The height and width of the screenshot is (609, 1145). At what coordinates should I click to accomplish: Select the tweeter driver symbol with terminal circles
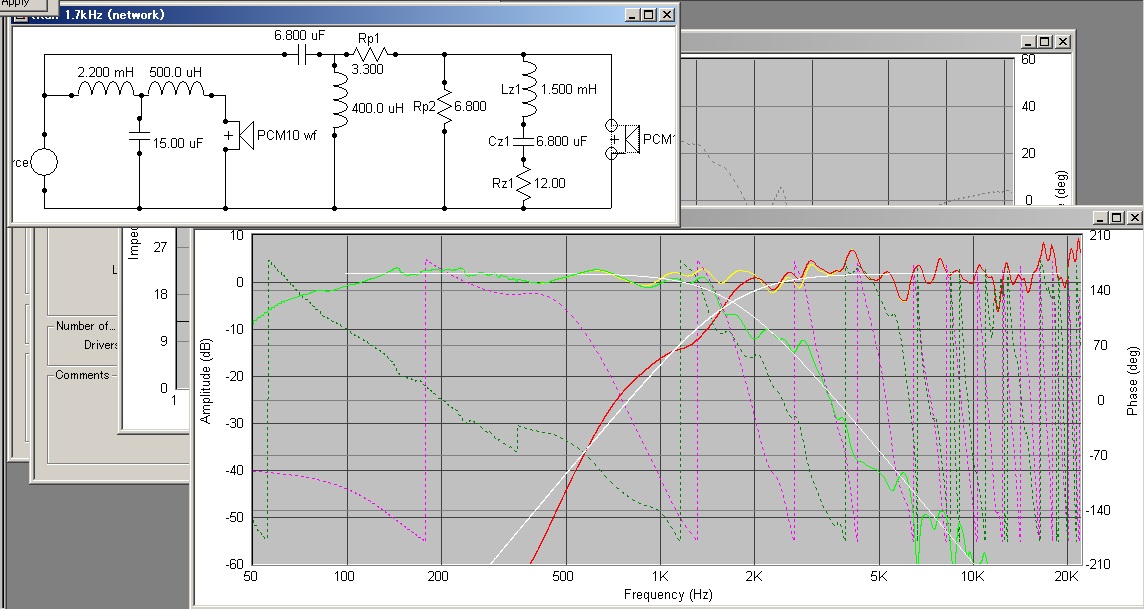tap(623, 139)
